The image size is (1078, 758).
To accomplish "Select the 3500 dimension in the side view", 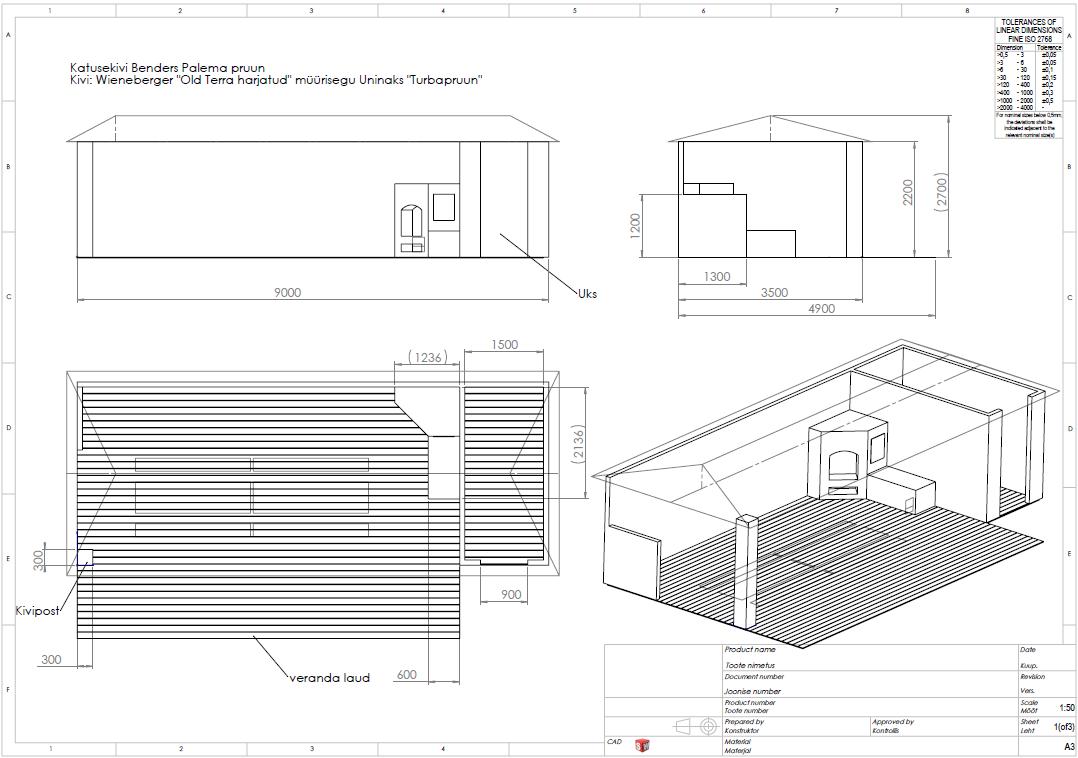I will (x=774, y=292).
